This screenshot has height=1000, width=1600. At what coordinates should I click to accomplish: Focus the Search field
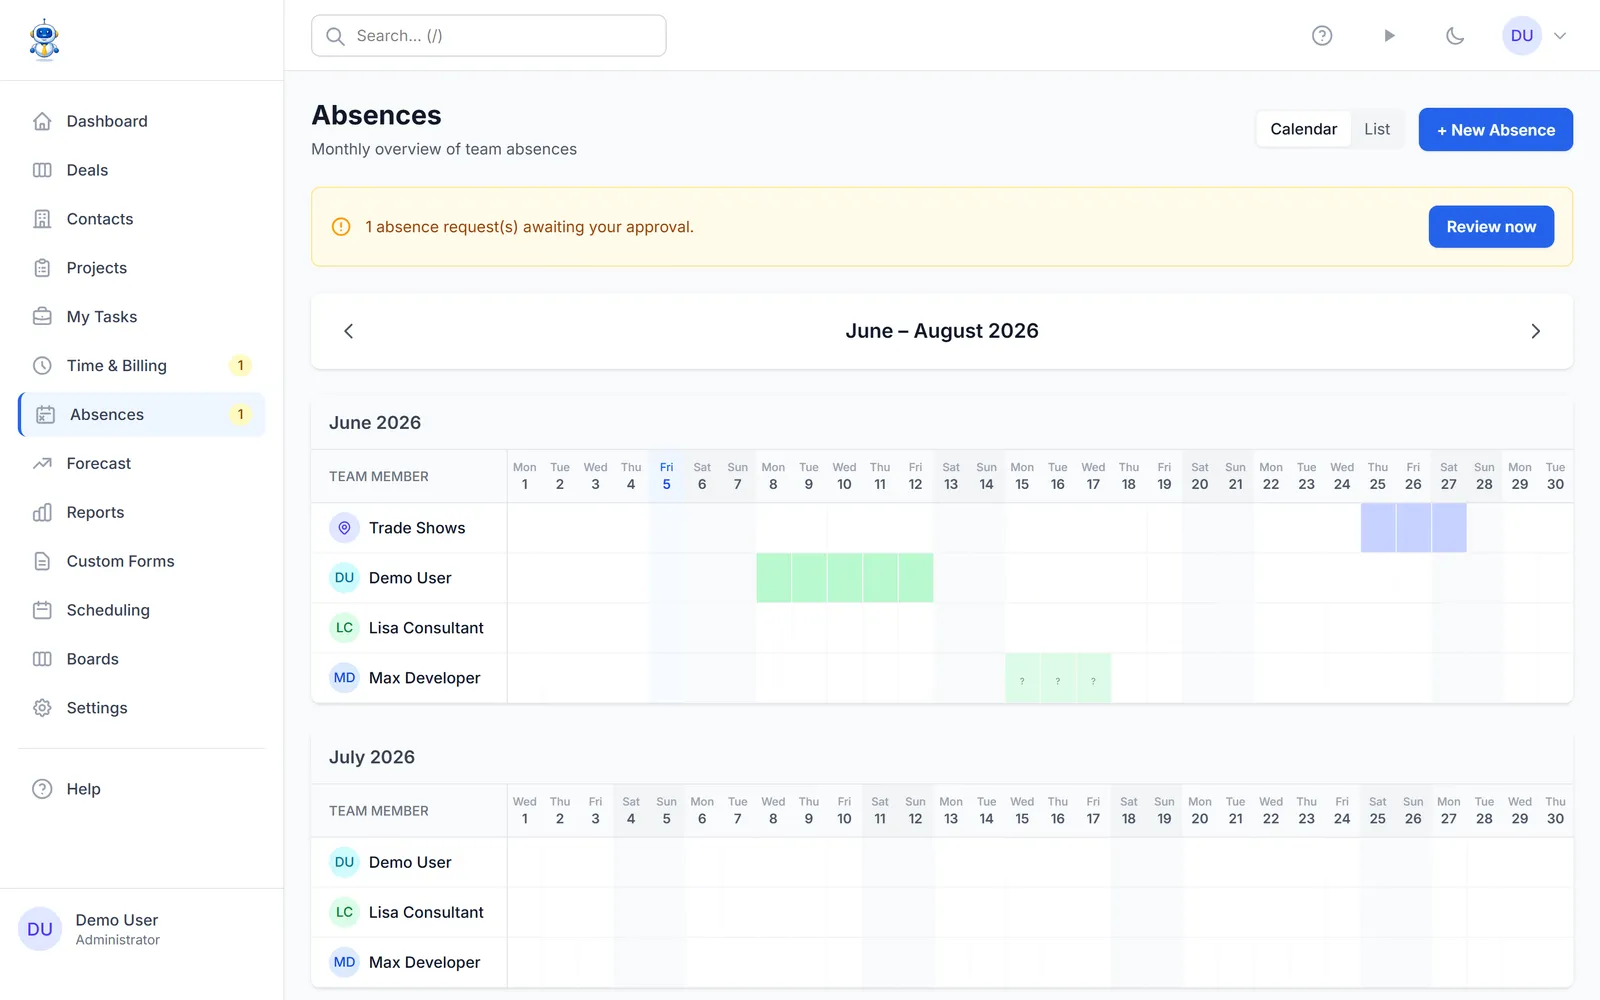489,36
